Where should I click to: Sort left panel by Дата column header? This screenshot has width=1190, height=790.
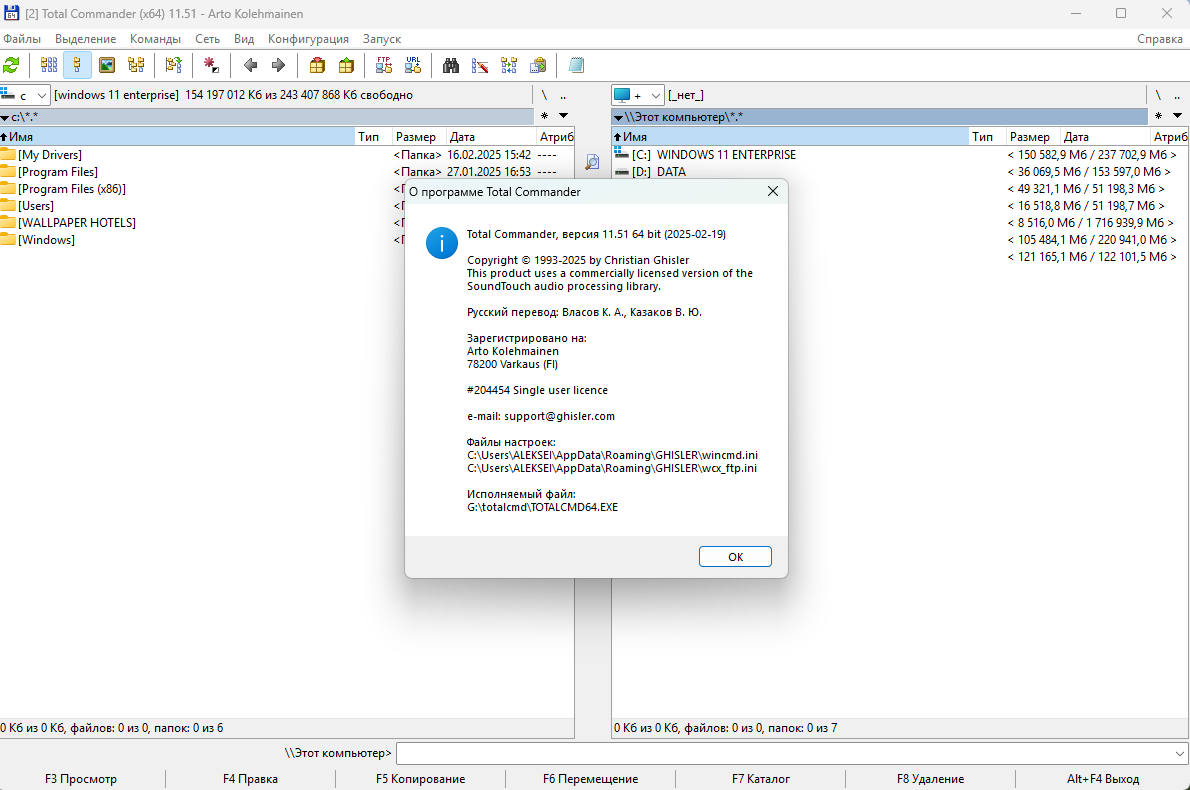491,137
